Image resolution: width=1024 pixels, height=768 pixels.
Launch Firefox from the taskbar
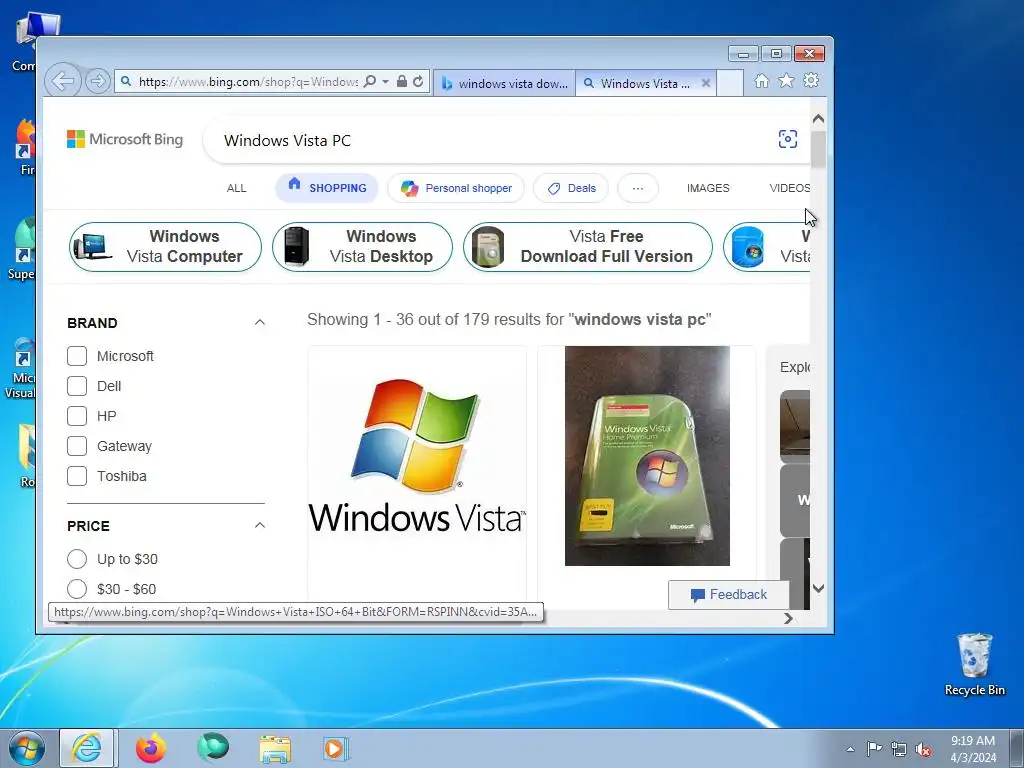coord(150,748)
